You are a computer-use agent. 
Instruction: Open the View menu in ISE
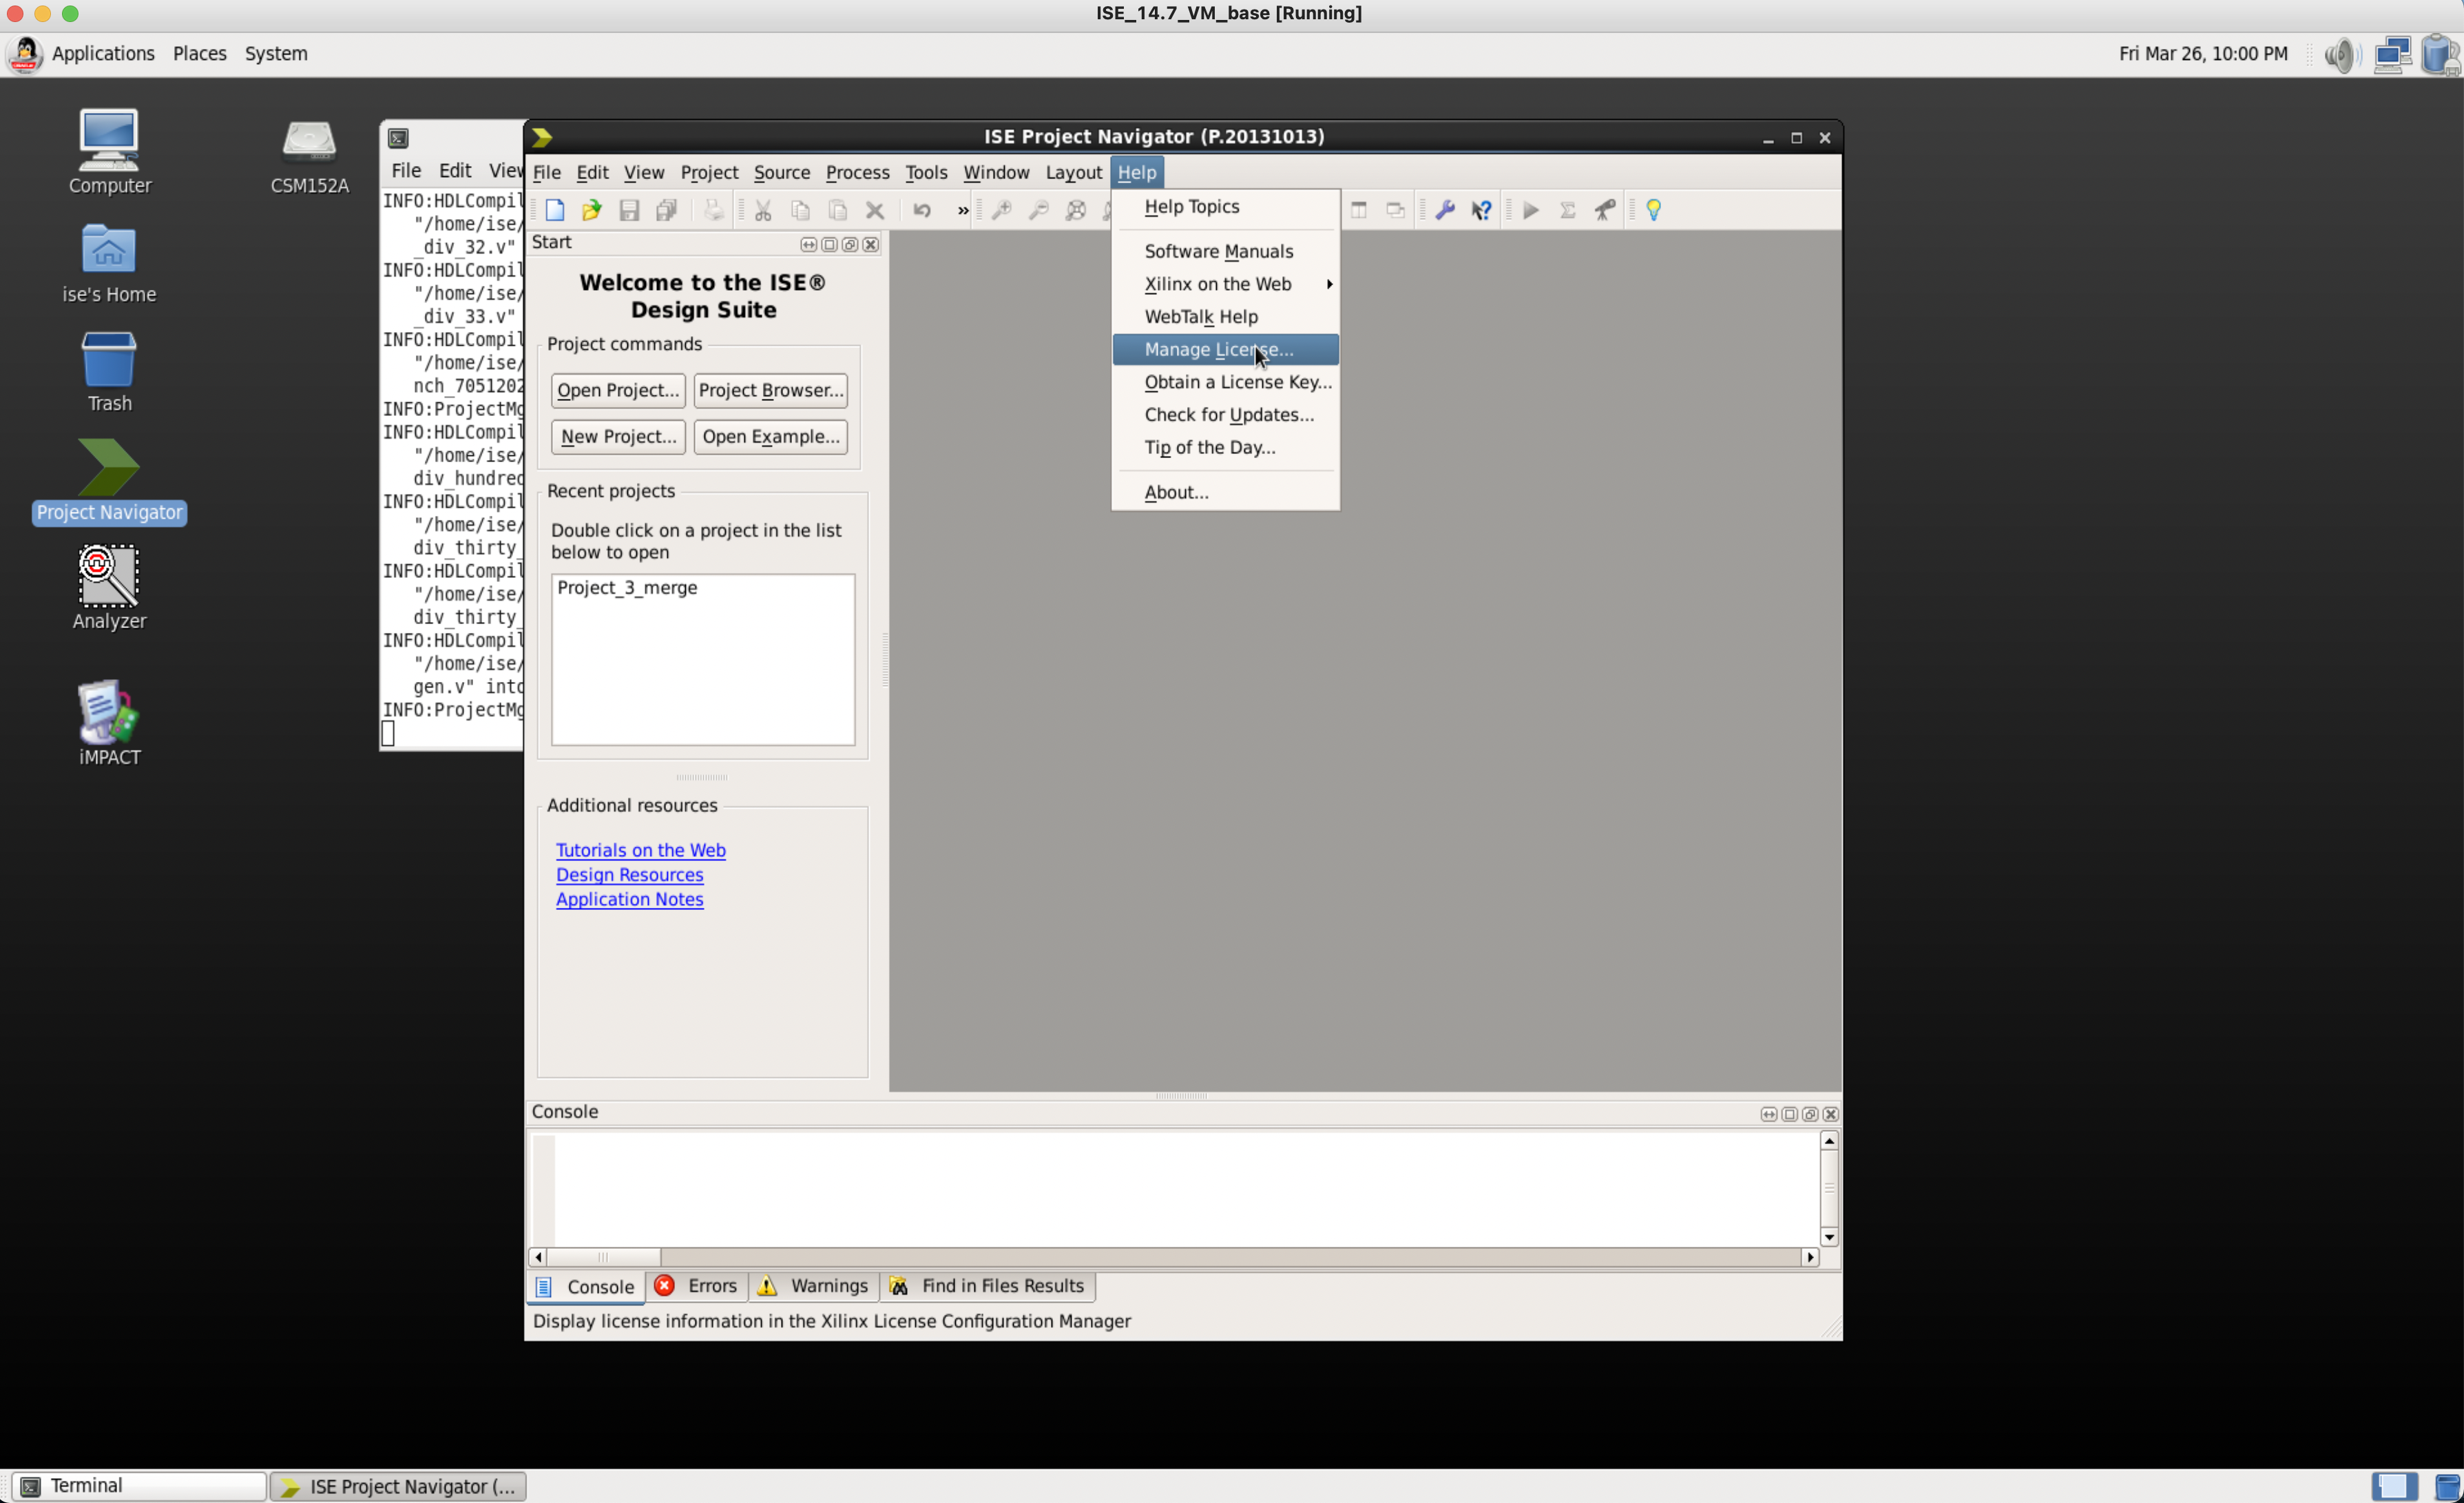[644, 172]
